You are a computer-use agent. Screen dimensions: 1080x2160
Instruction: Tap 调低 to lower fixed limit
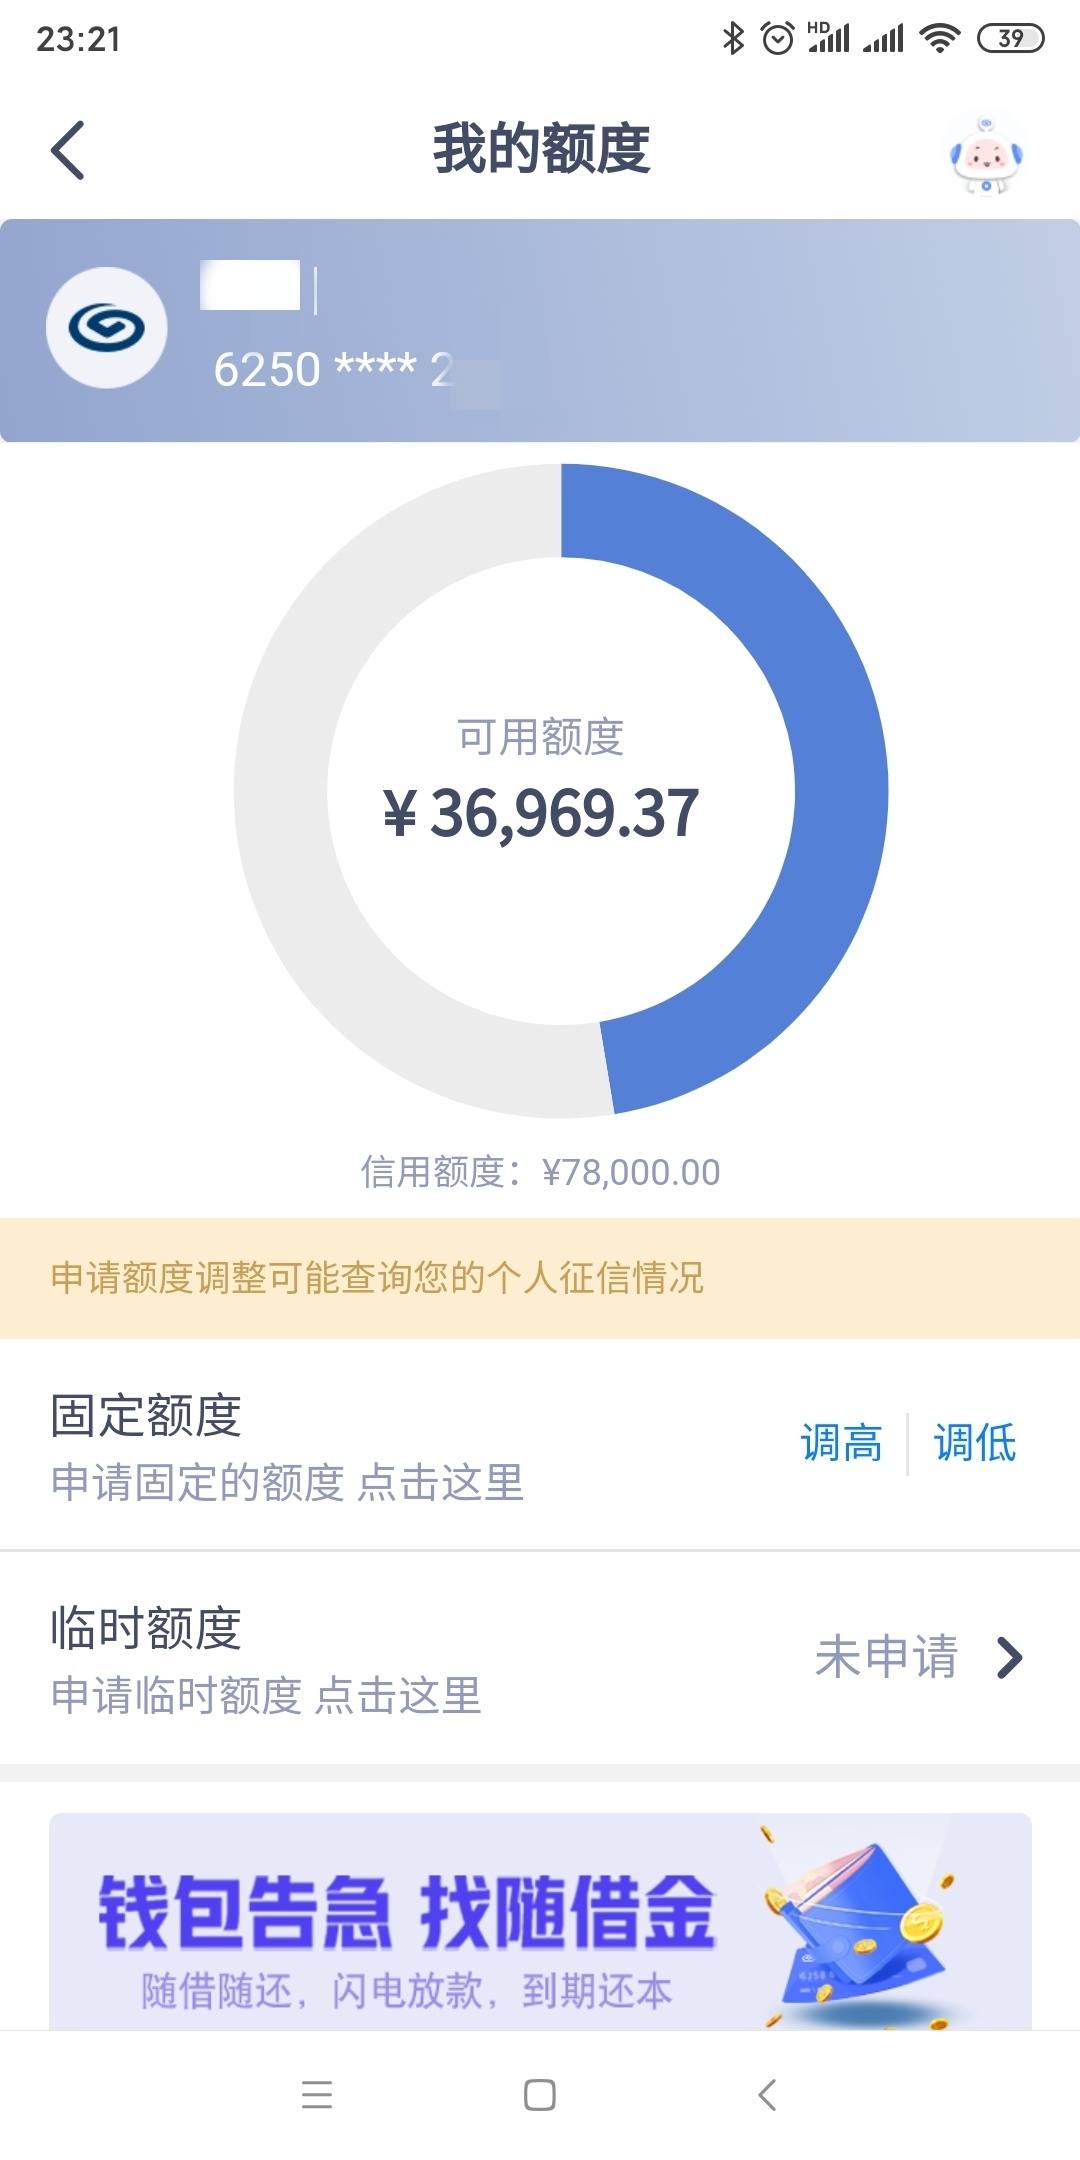point(975,1443)
